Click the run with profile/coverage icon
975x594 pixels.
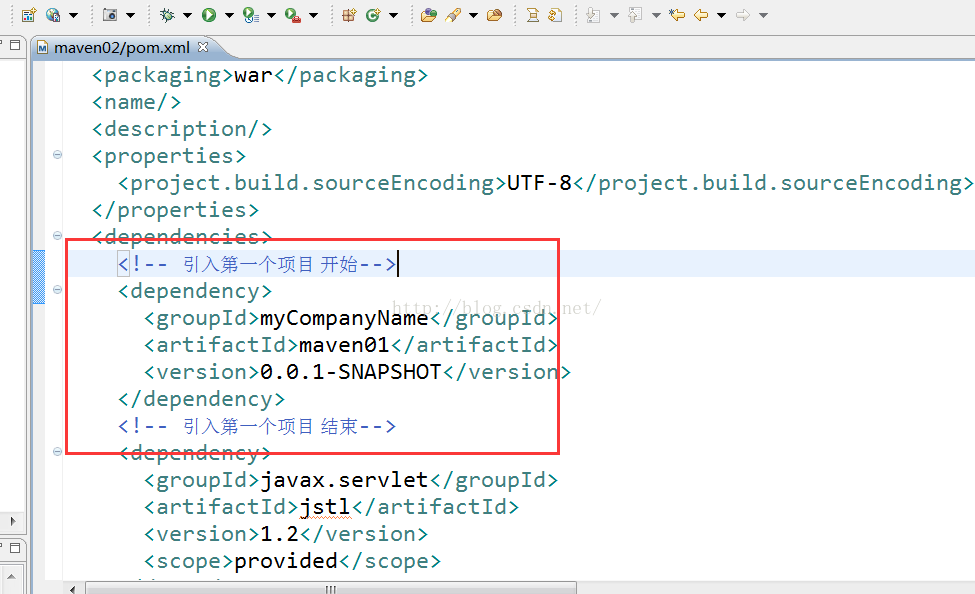(x=251, y=15)
